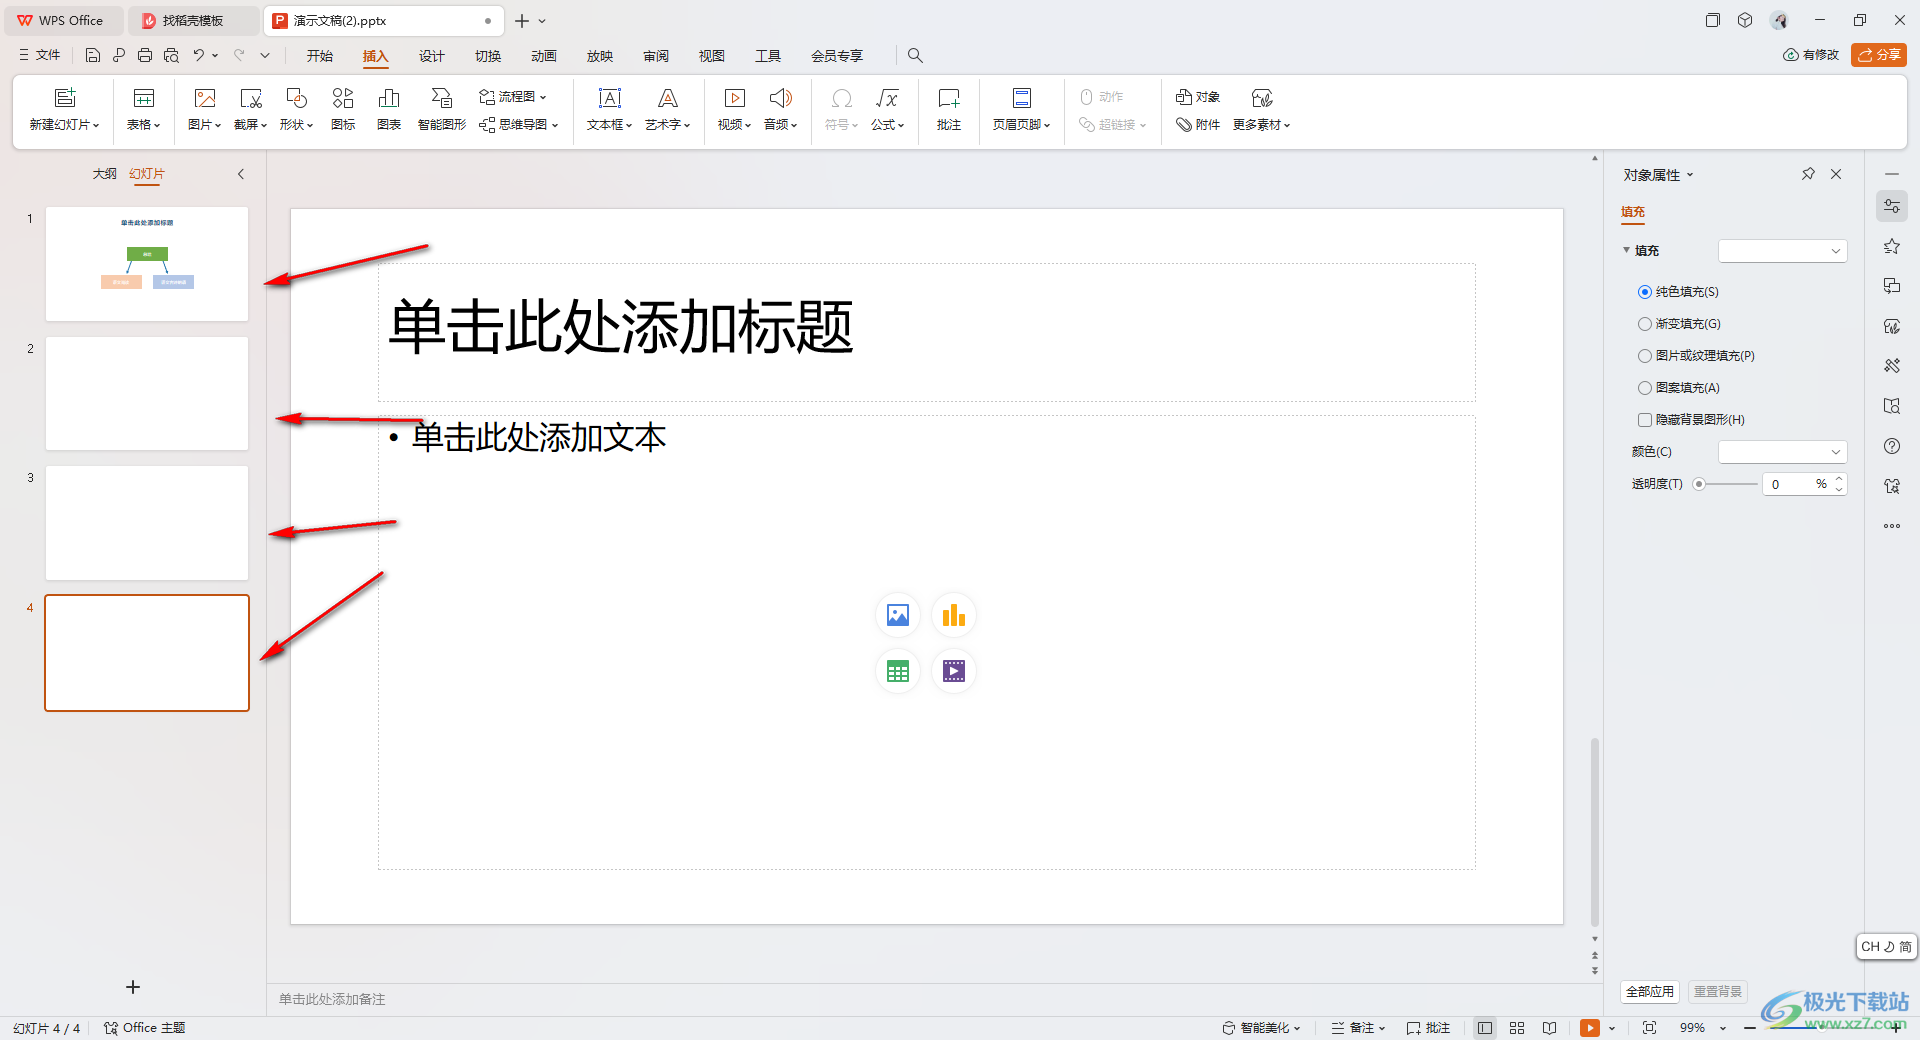1920x1040 pixels.
Task: Click Comments (批注) in status bar
Action: pos(1428,1028)
